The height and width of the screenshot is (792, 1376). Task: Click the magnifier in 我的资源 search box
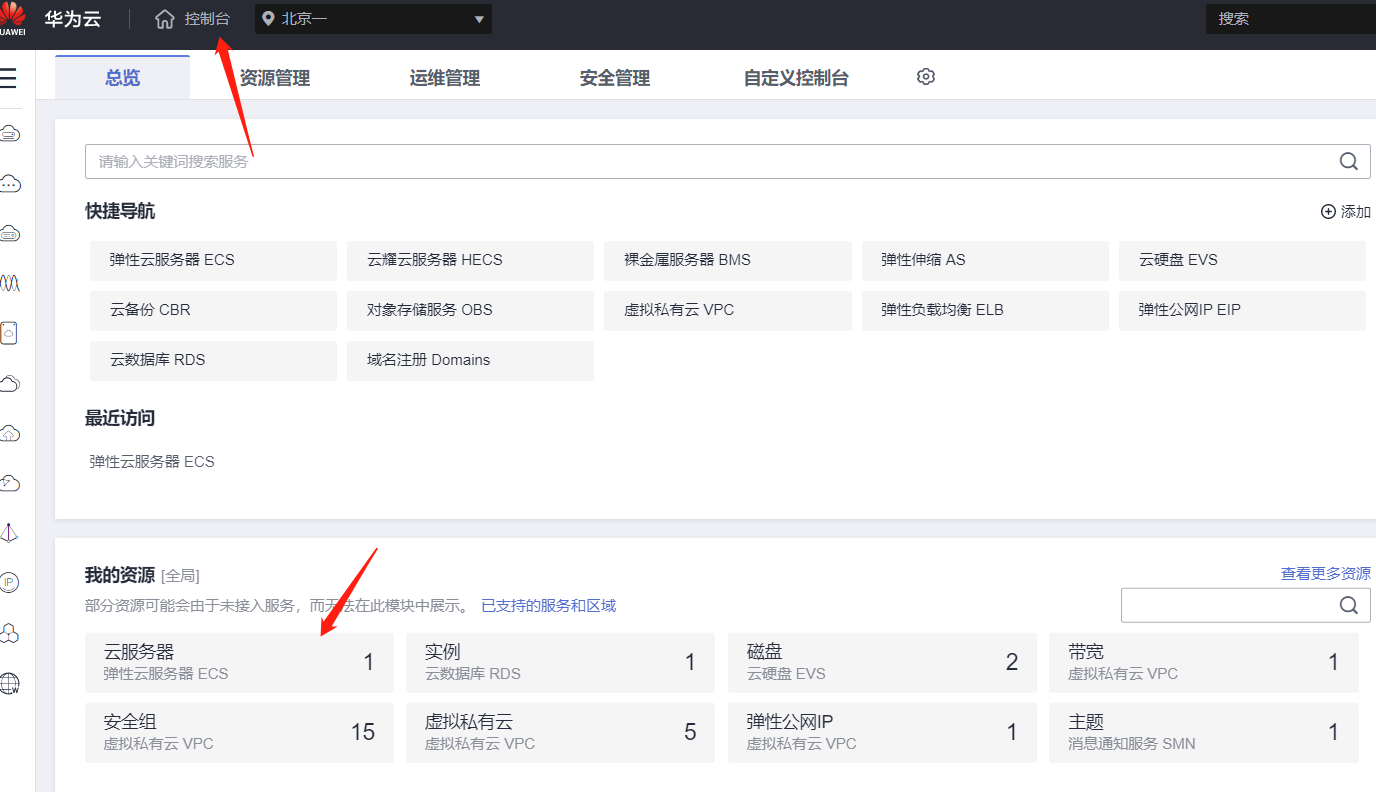pyautogui.click(x=1348, y=605)
